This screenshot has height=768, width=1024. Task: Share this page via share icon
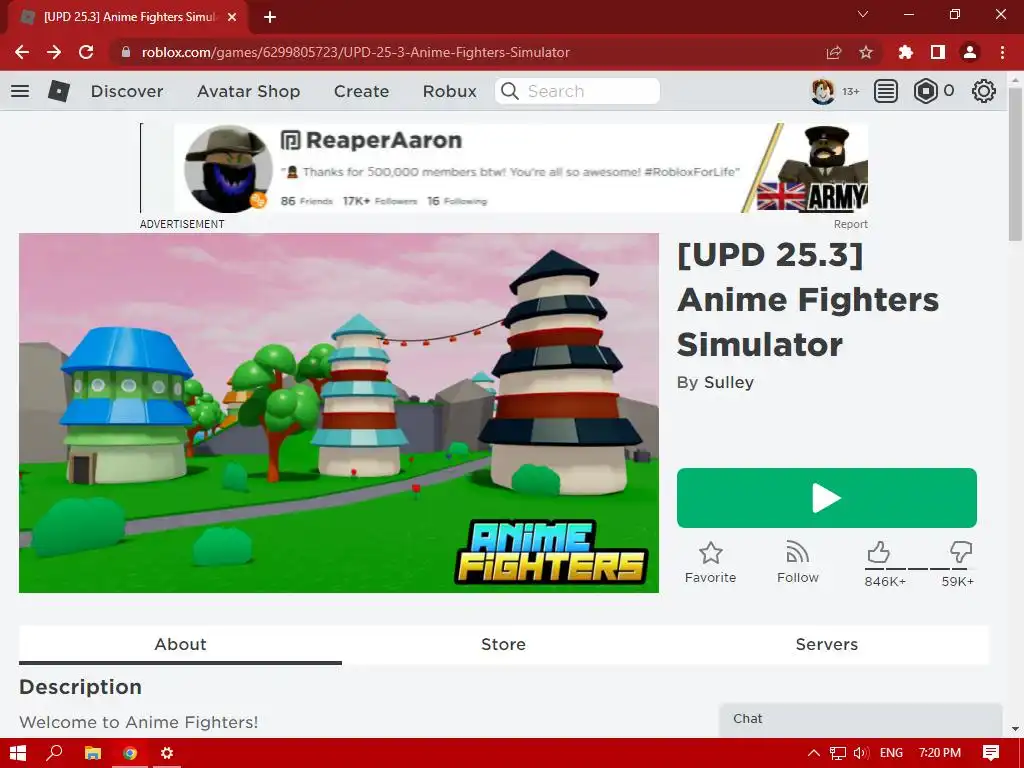833,52
